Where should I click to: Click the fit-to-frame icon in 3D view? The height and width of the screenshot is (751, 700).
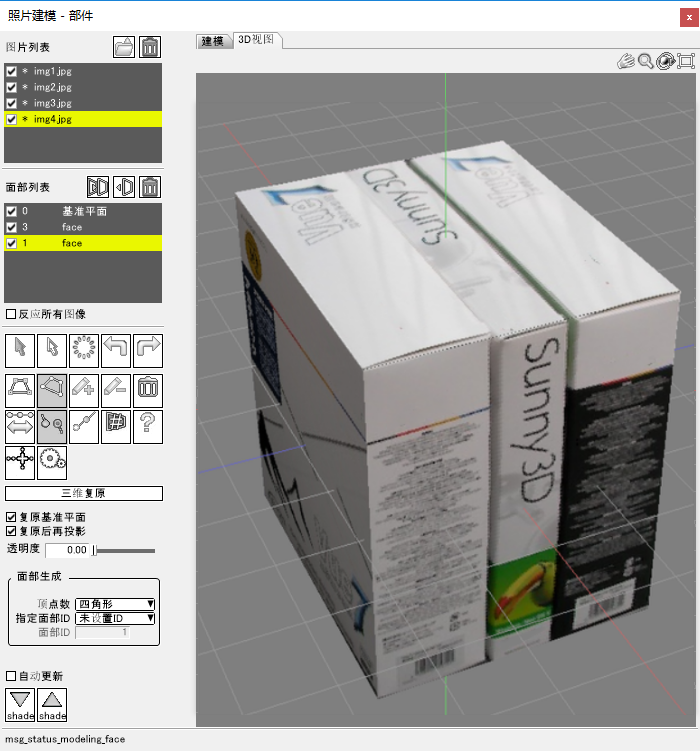686,61
